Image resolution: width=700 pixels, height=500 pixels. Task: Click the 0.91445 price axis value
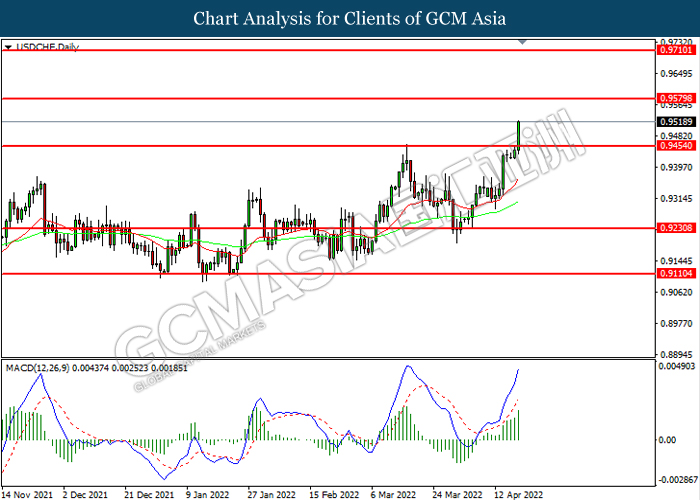[x=676, y=261]
